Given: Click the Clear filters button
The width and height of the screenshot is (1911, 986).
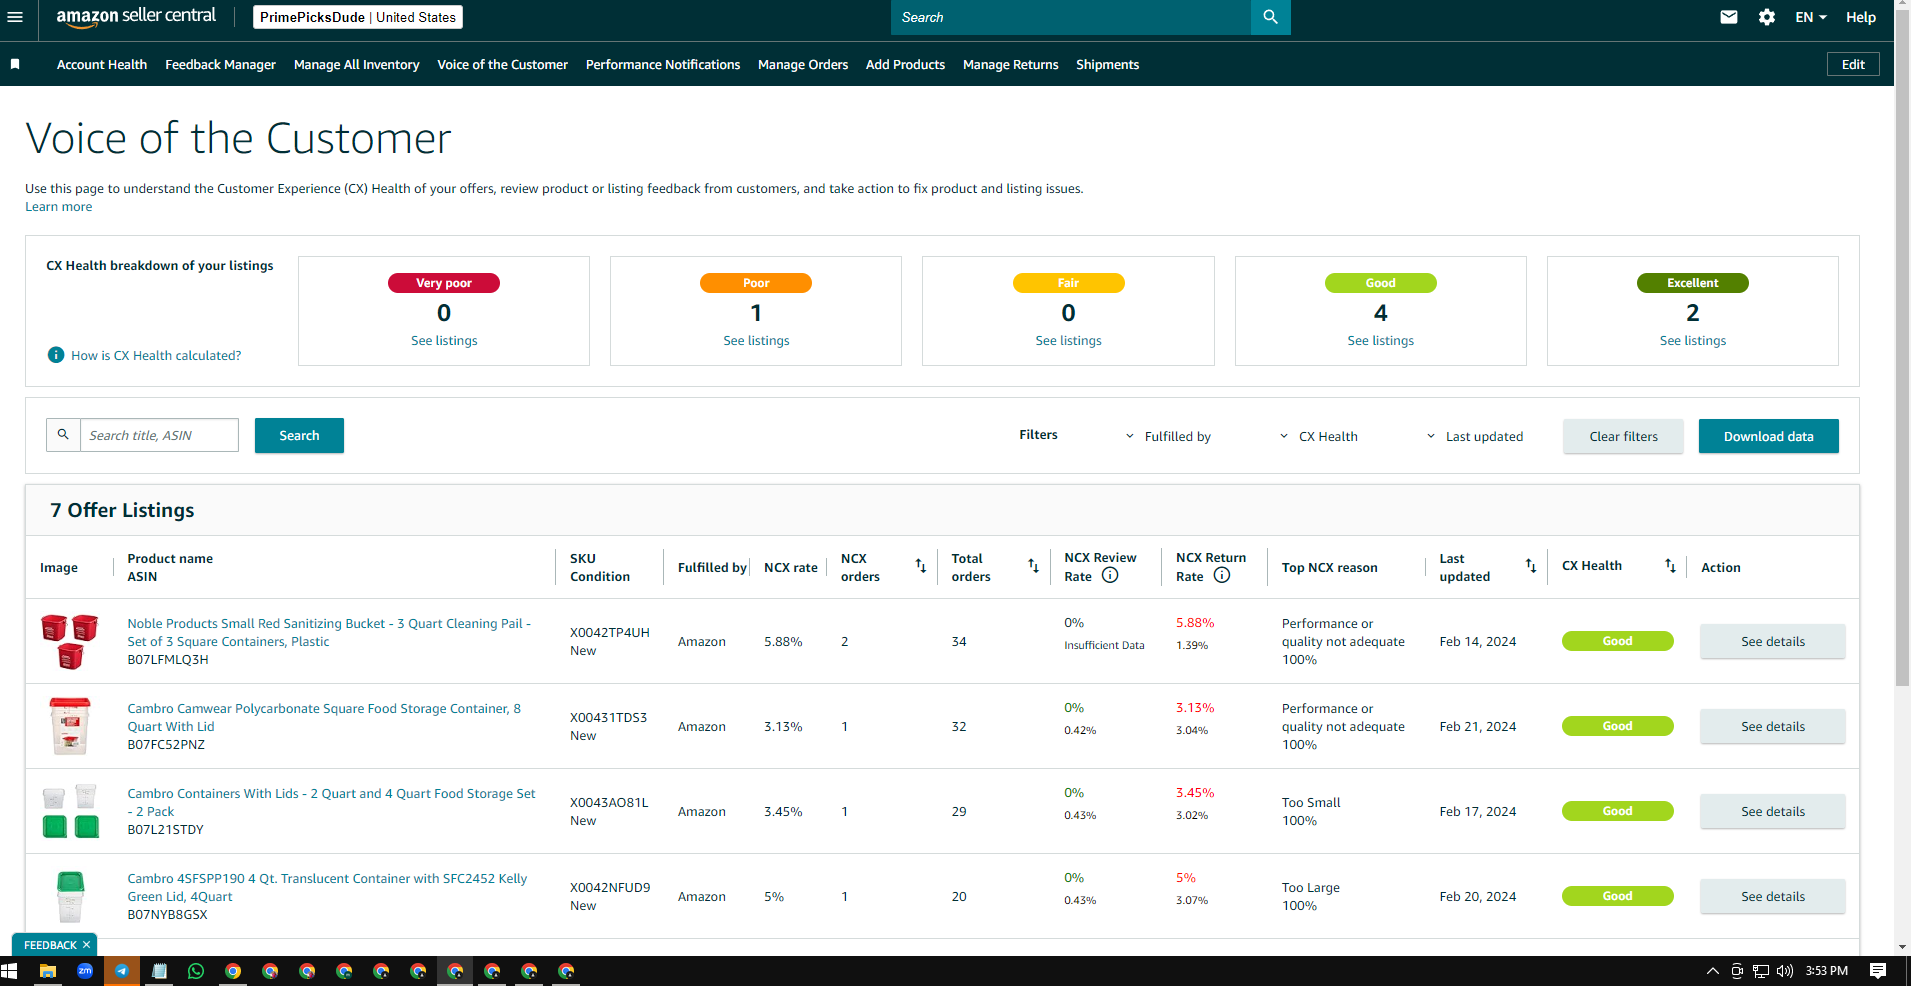Looking at the screenshot, I should pos(1623,436).
